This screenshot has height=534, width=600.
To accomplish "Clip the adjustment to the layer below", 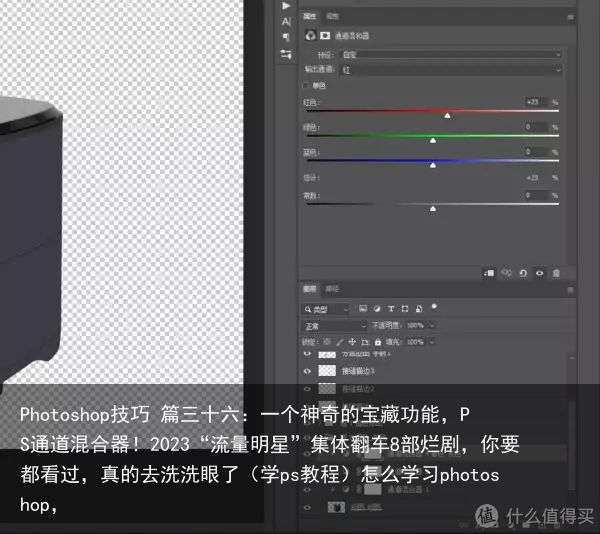I will (489, 273).
